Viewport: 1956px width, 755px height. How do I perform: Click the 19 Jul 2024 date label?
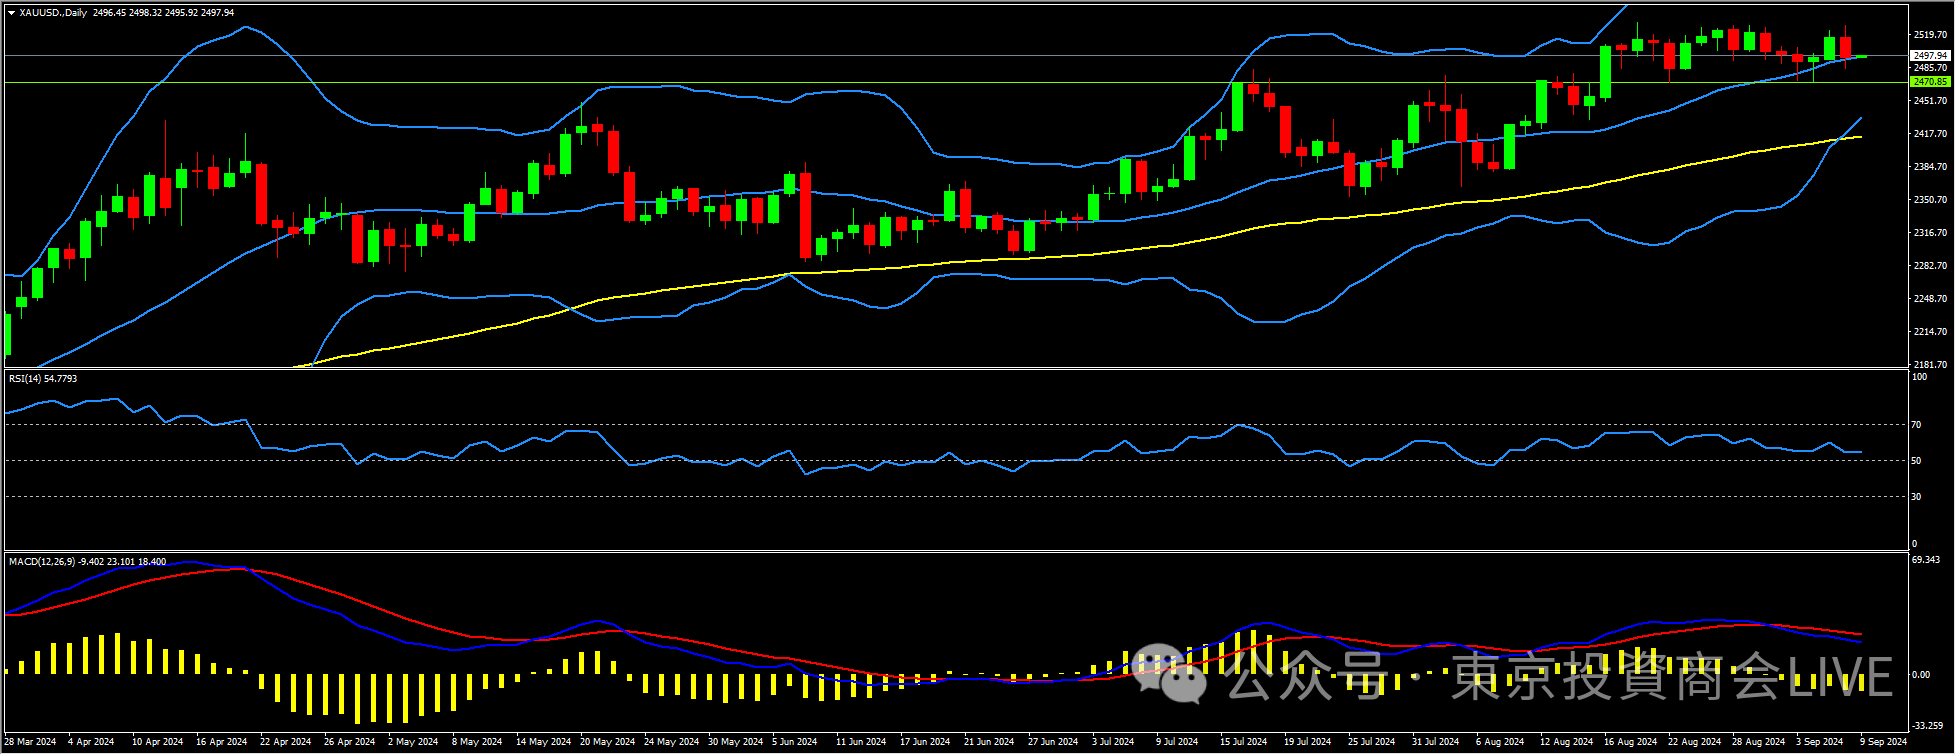[1307, 742]
